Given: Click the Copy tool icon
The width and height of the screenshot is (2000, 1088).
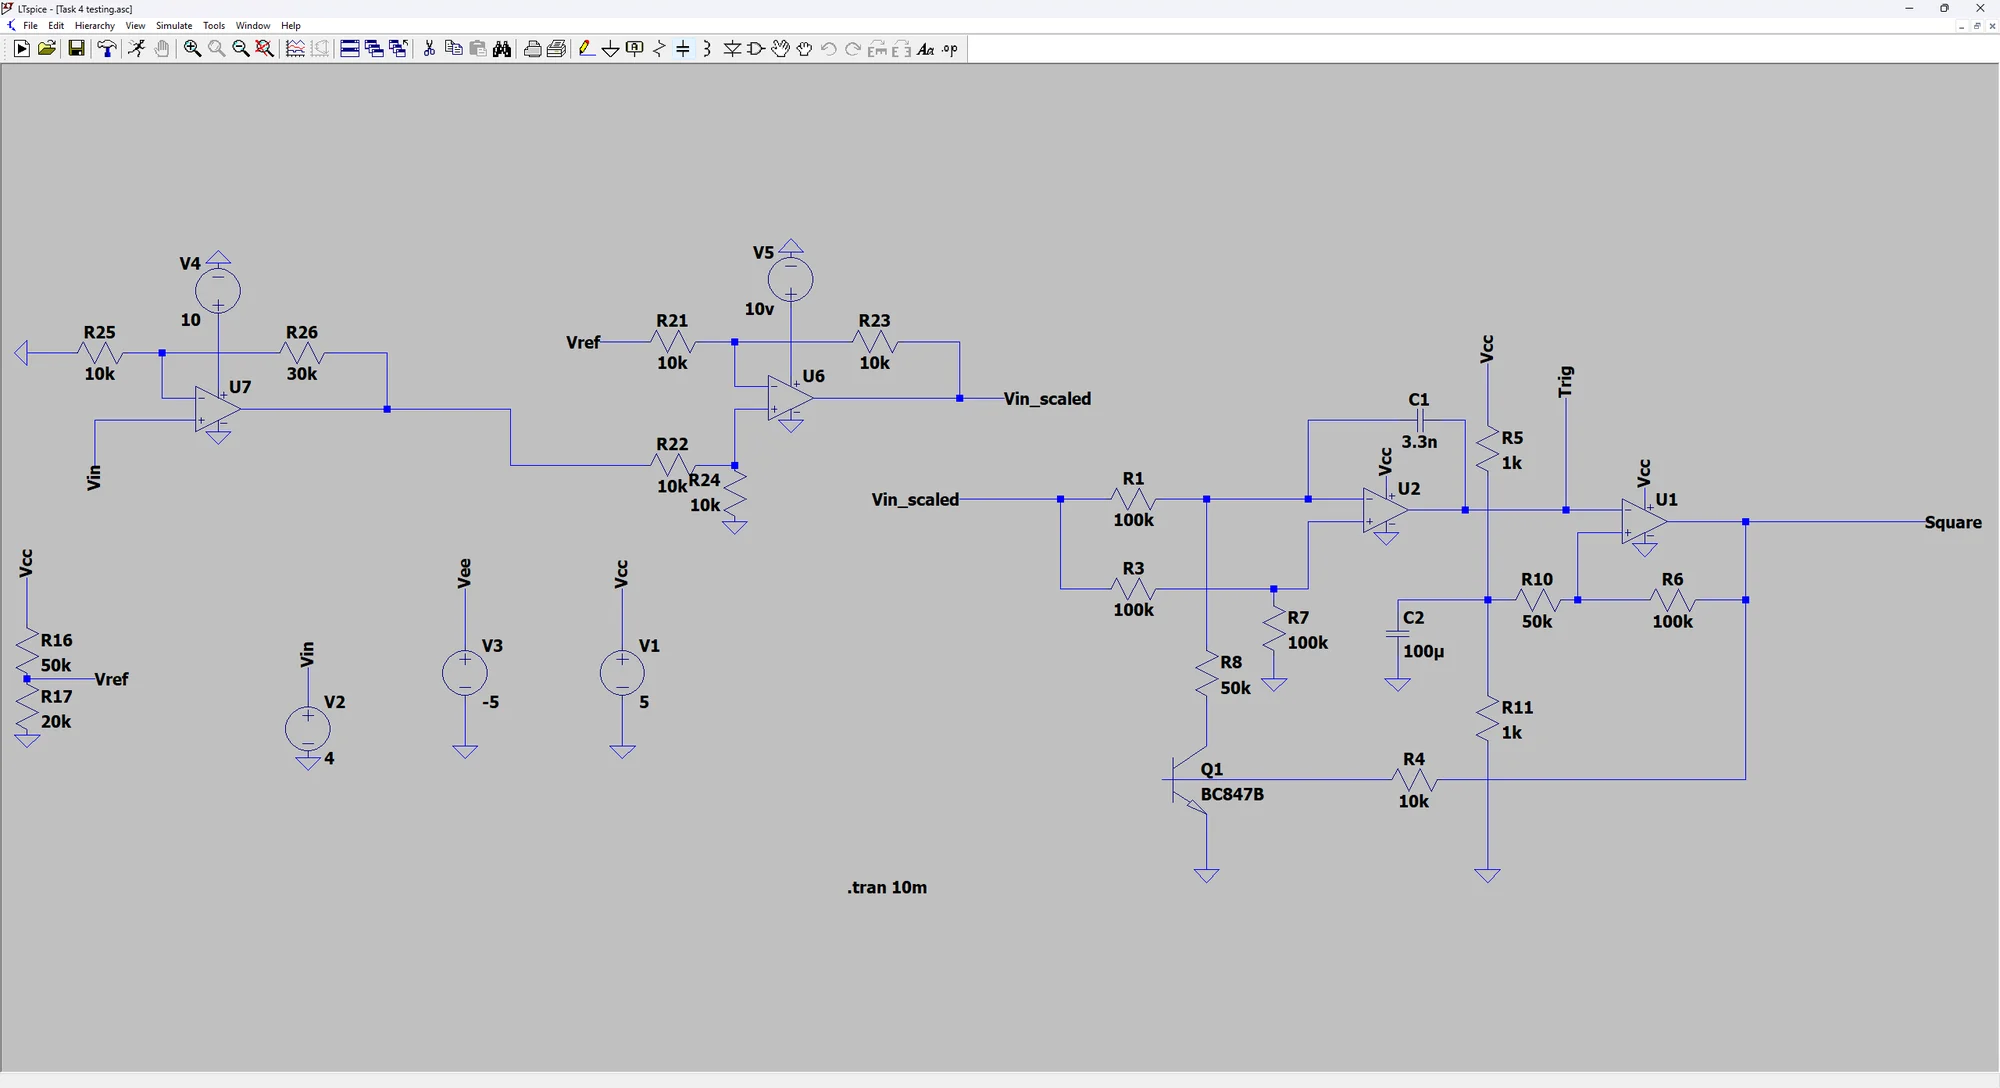Looking at the screenshot, I should 453,49.
